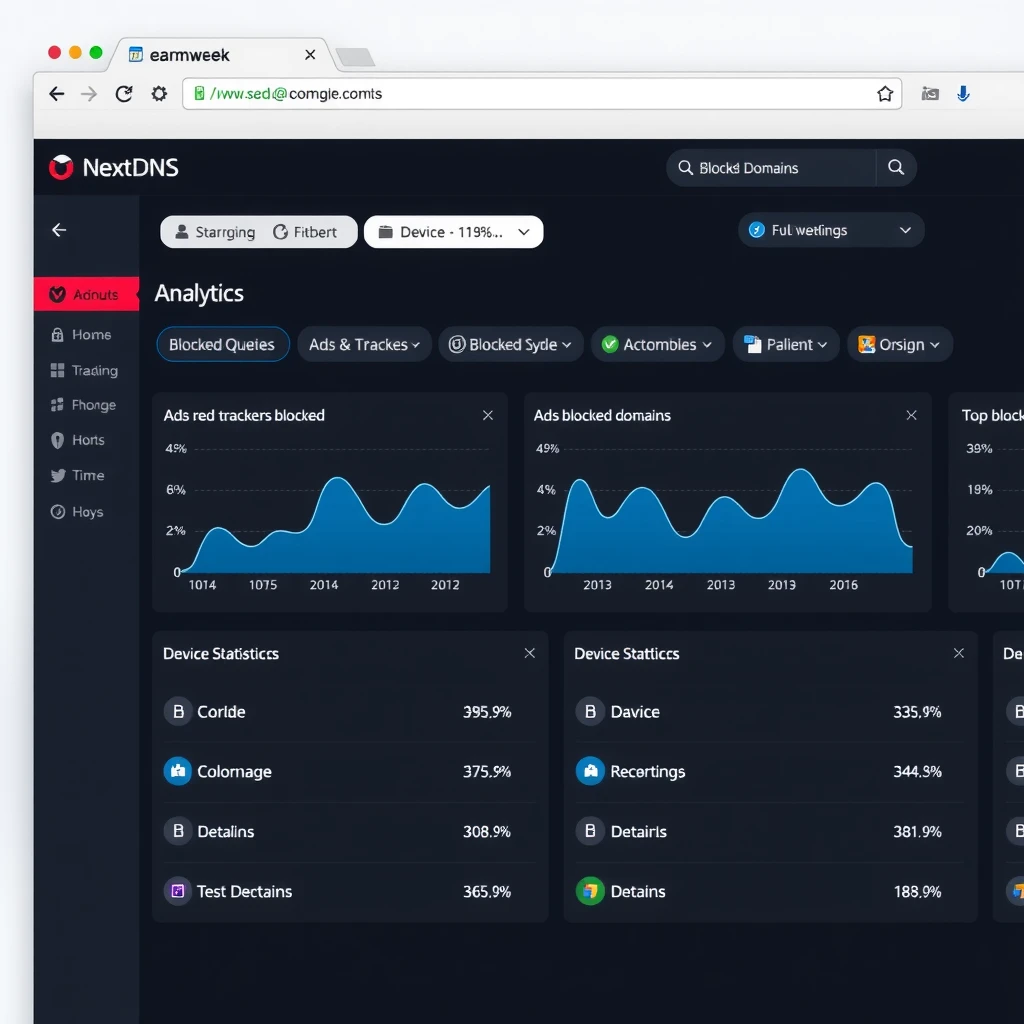
Task: Open a new browser tab
Action: (x=355, y=57)
